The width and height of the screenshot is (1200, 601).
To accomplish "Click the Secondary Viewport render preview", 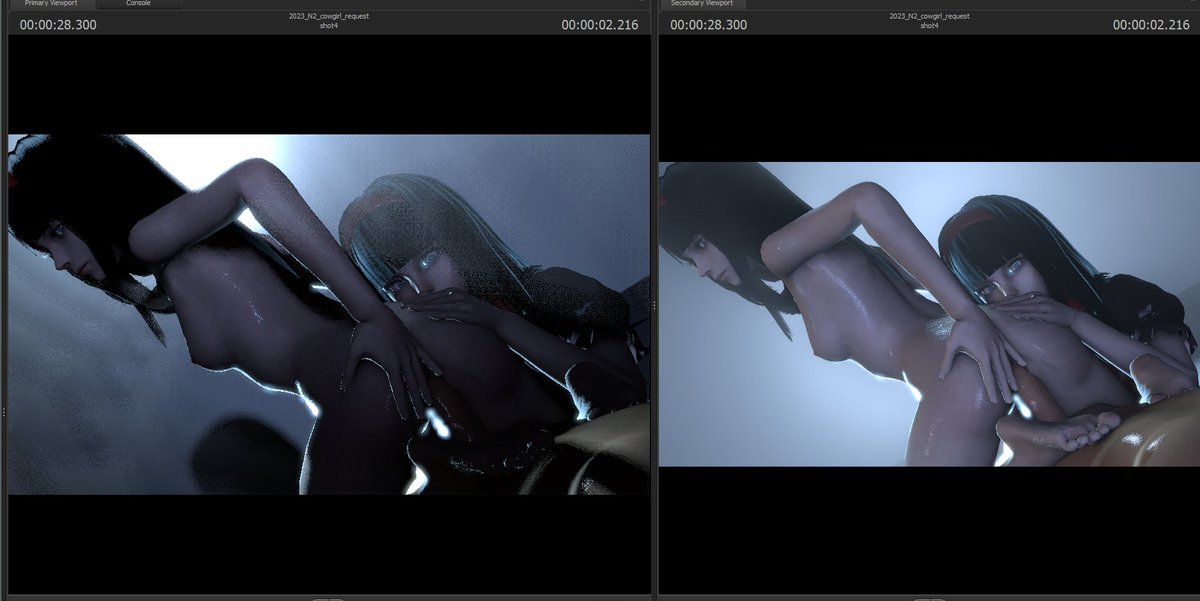I will [929, 314].
